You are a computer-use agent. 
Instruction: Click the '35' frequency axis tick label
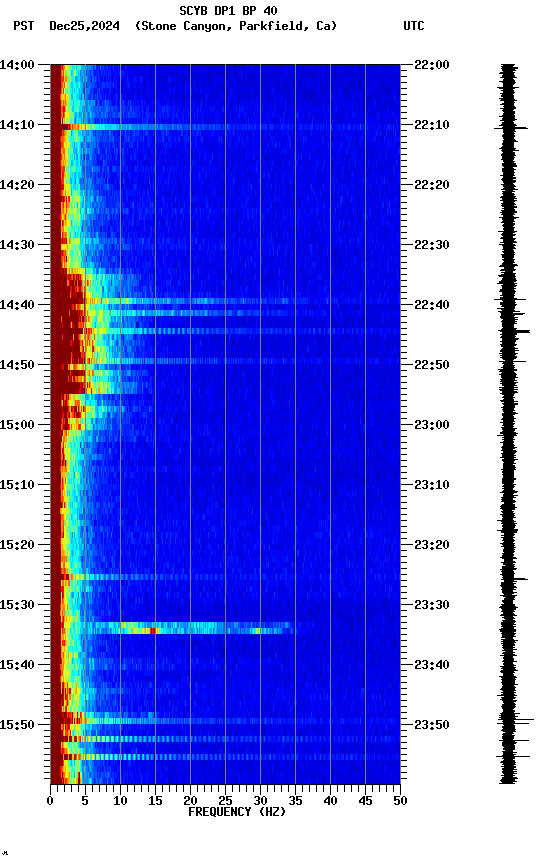point(295,801)
